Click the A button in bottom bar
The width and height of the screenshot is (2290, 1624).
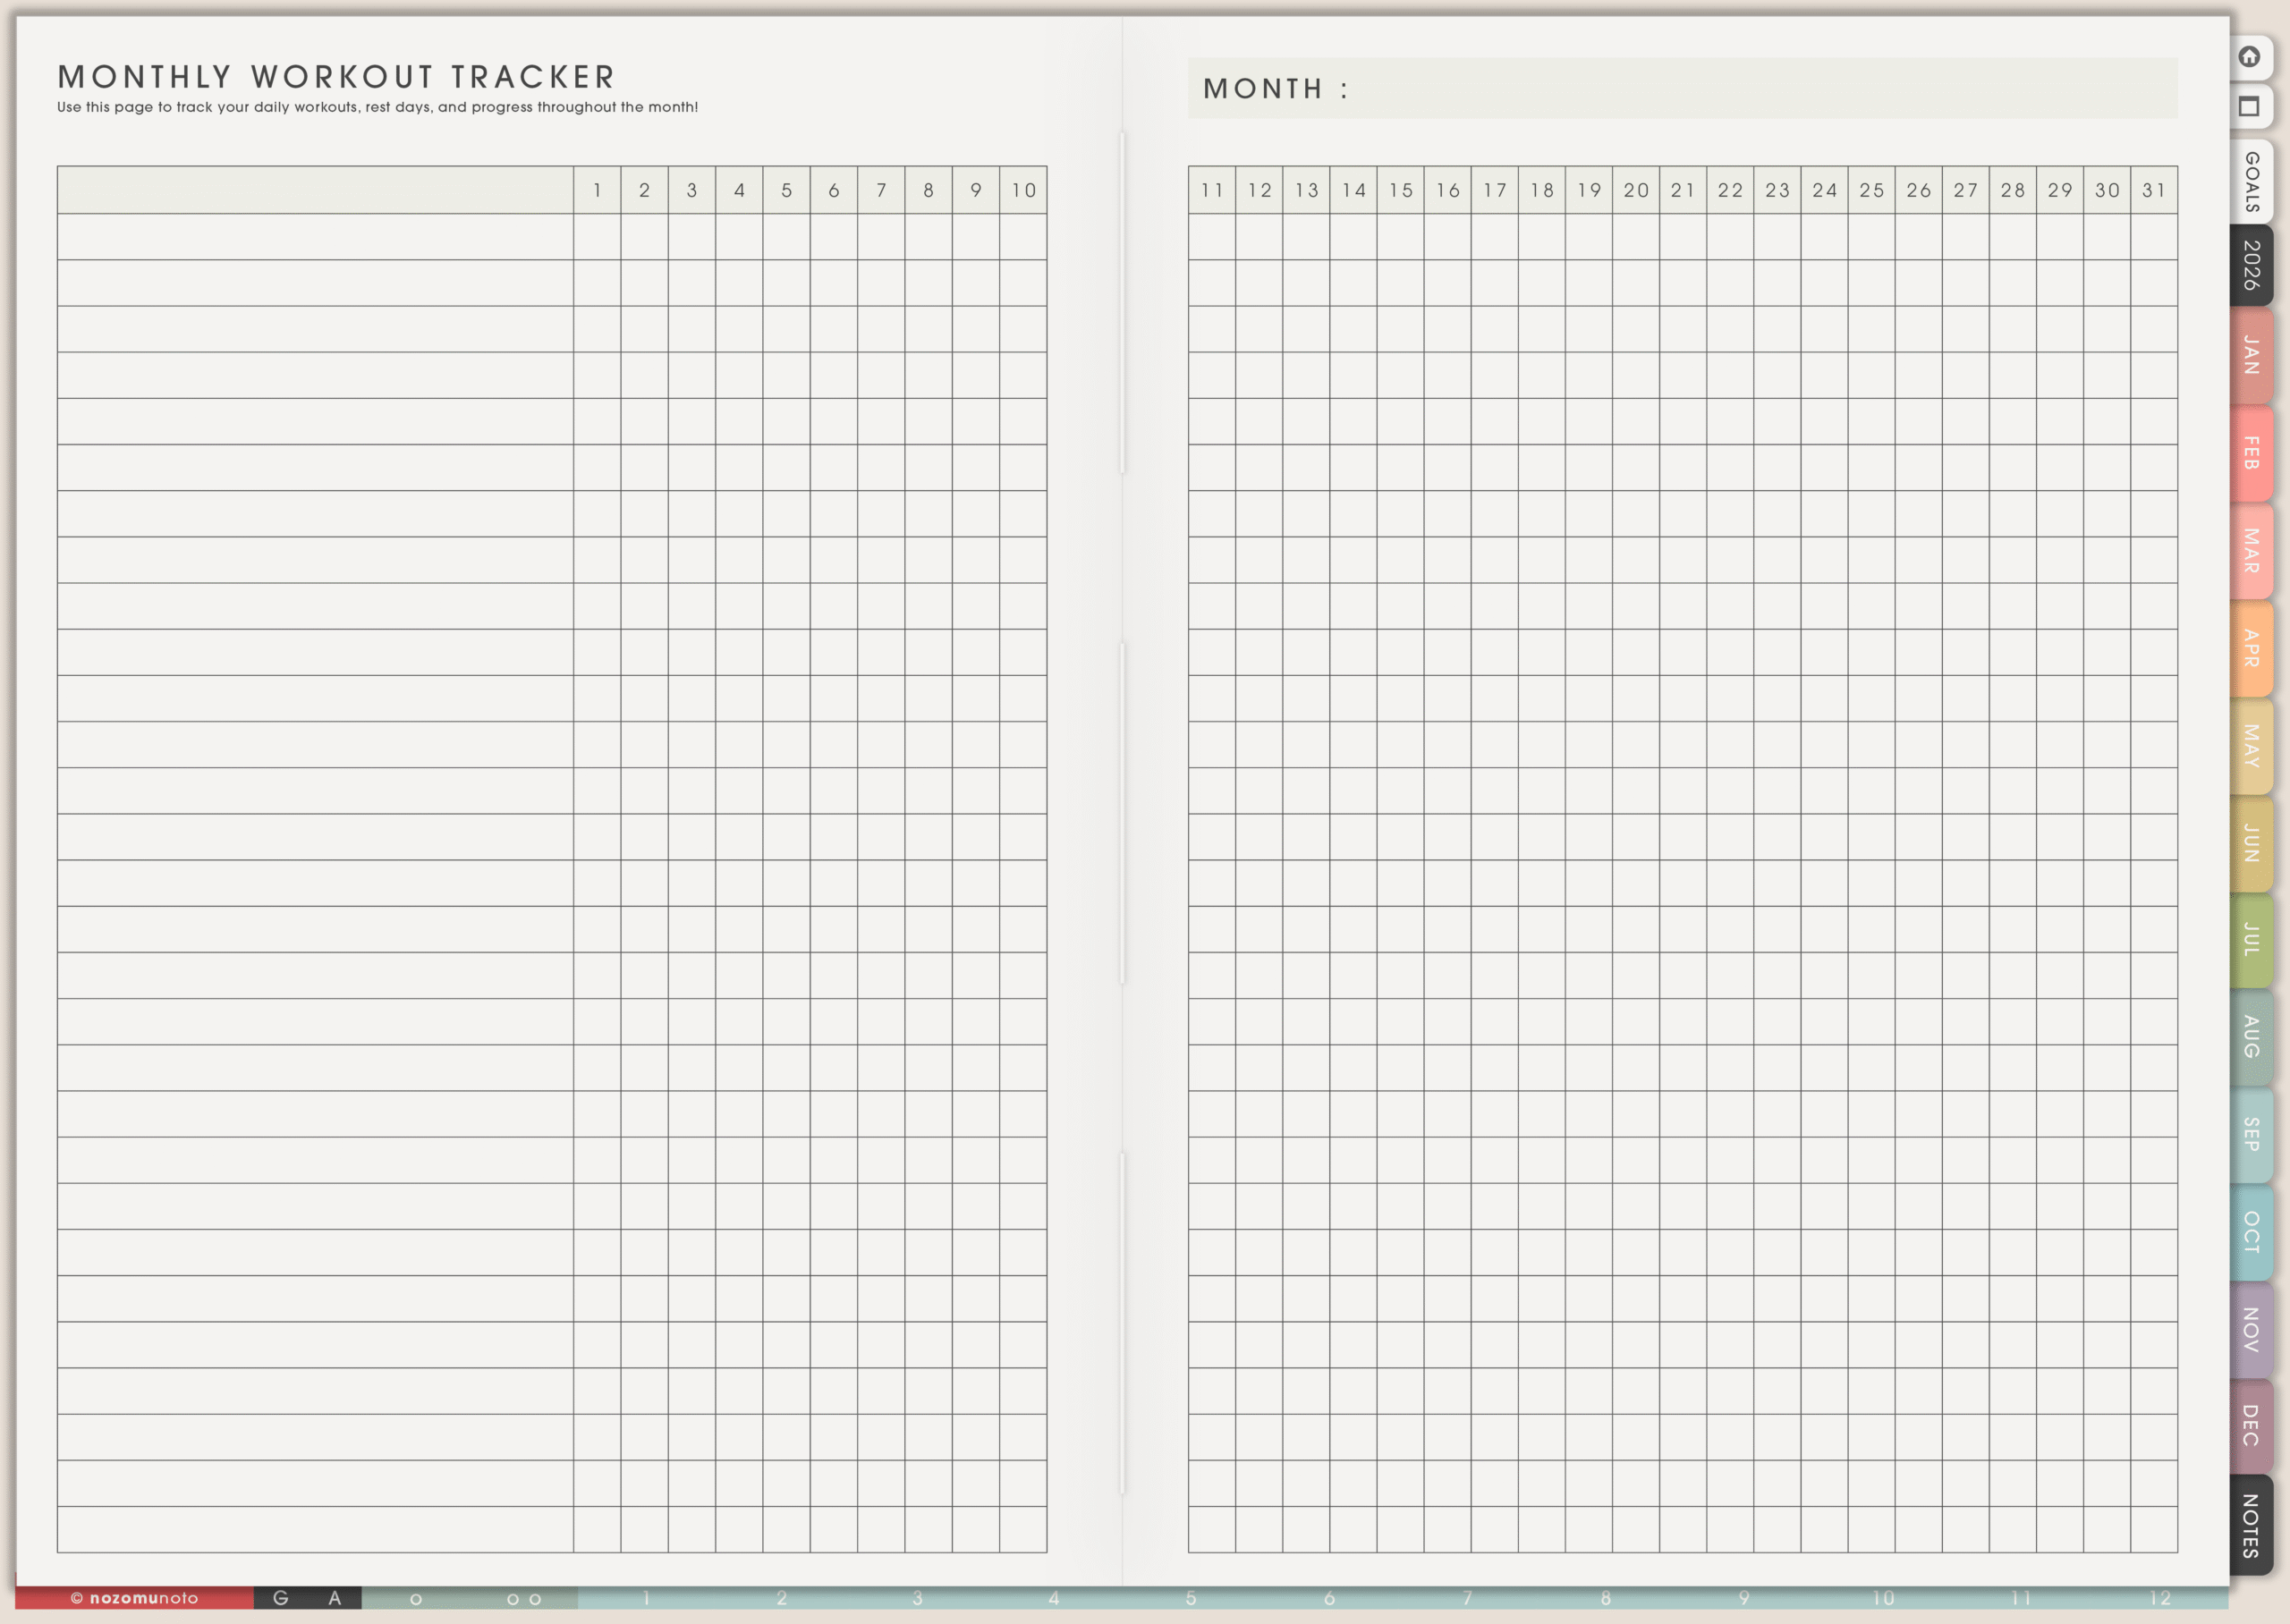pyautogui.click(x=335, y=1598)
